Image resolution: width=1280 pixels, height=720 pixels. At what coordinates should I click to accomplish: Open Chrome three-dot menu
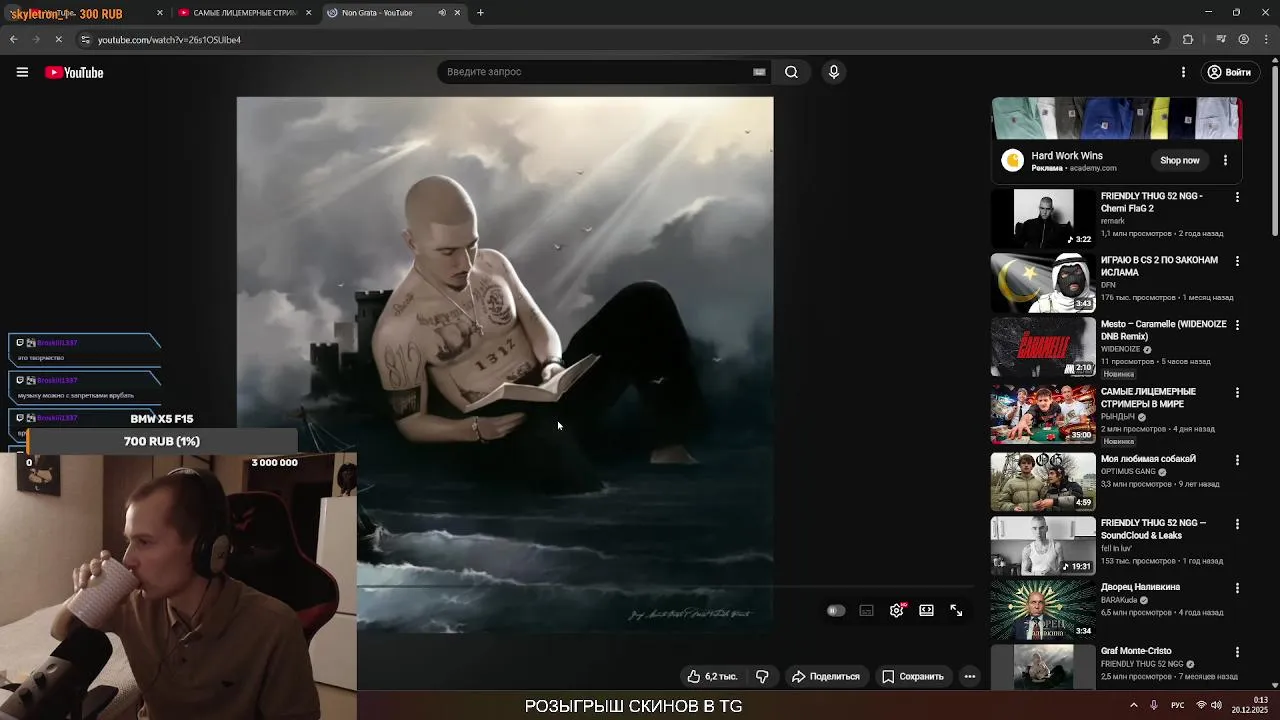point(1266,40)
